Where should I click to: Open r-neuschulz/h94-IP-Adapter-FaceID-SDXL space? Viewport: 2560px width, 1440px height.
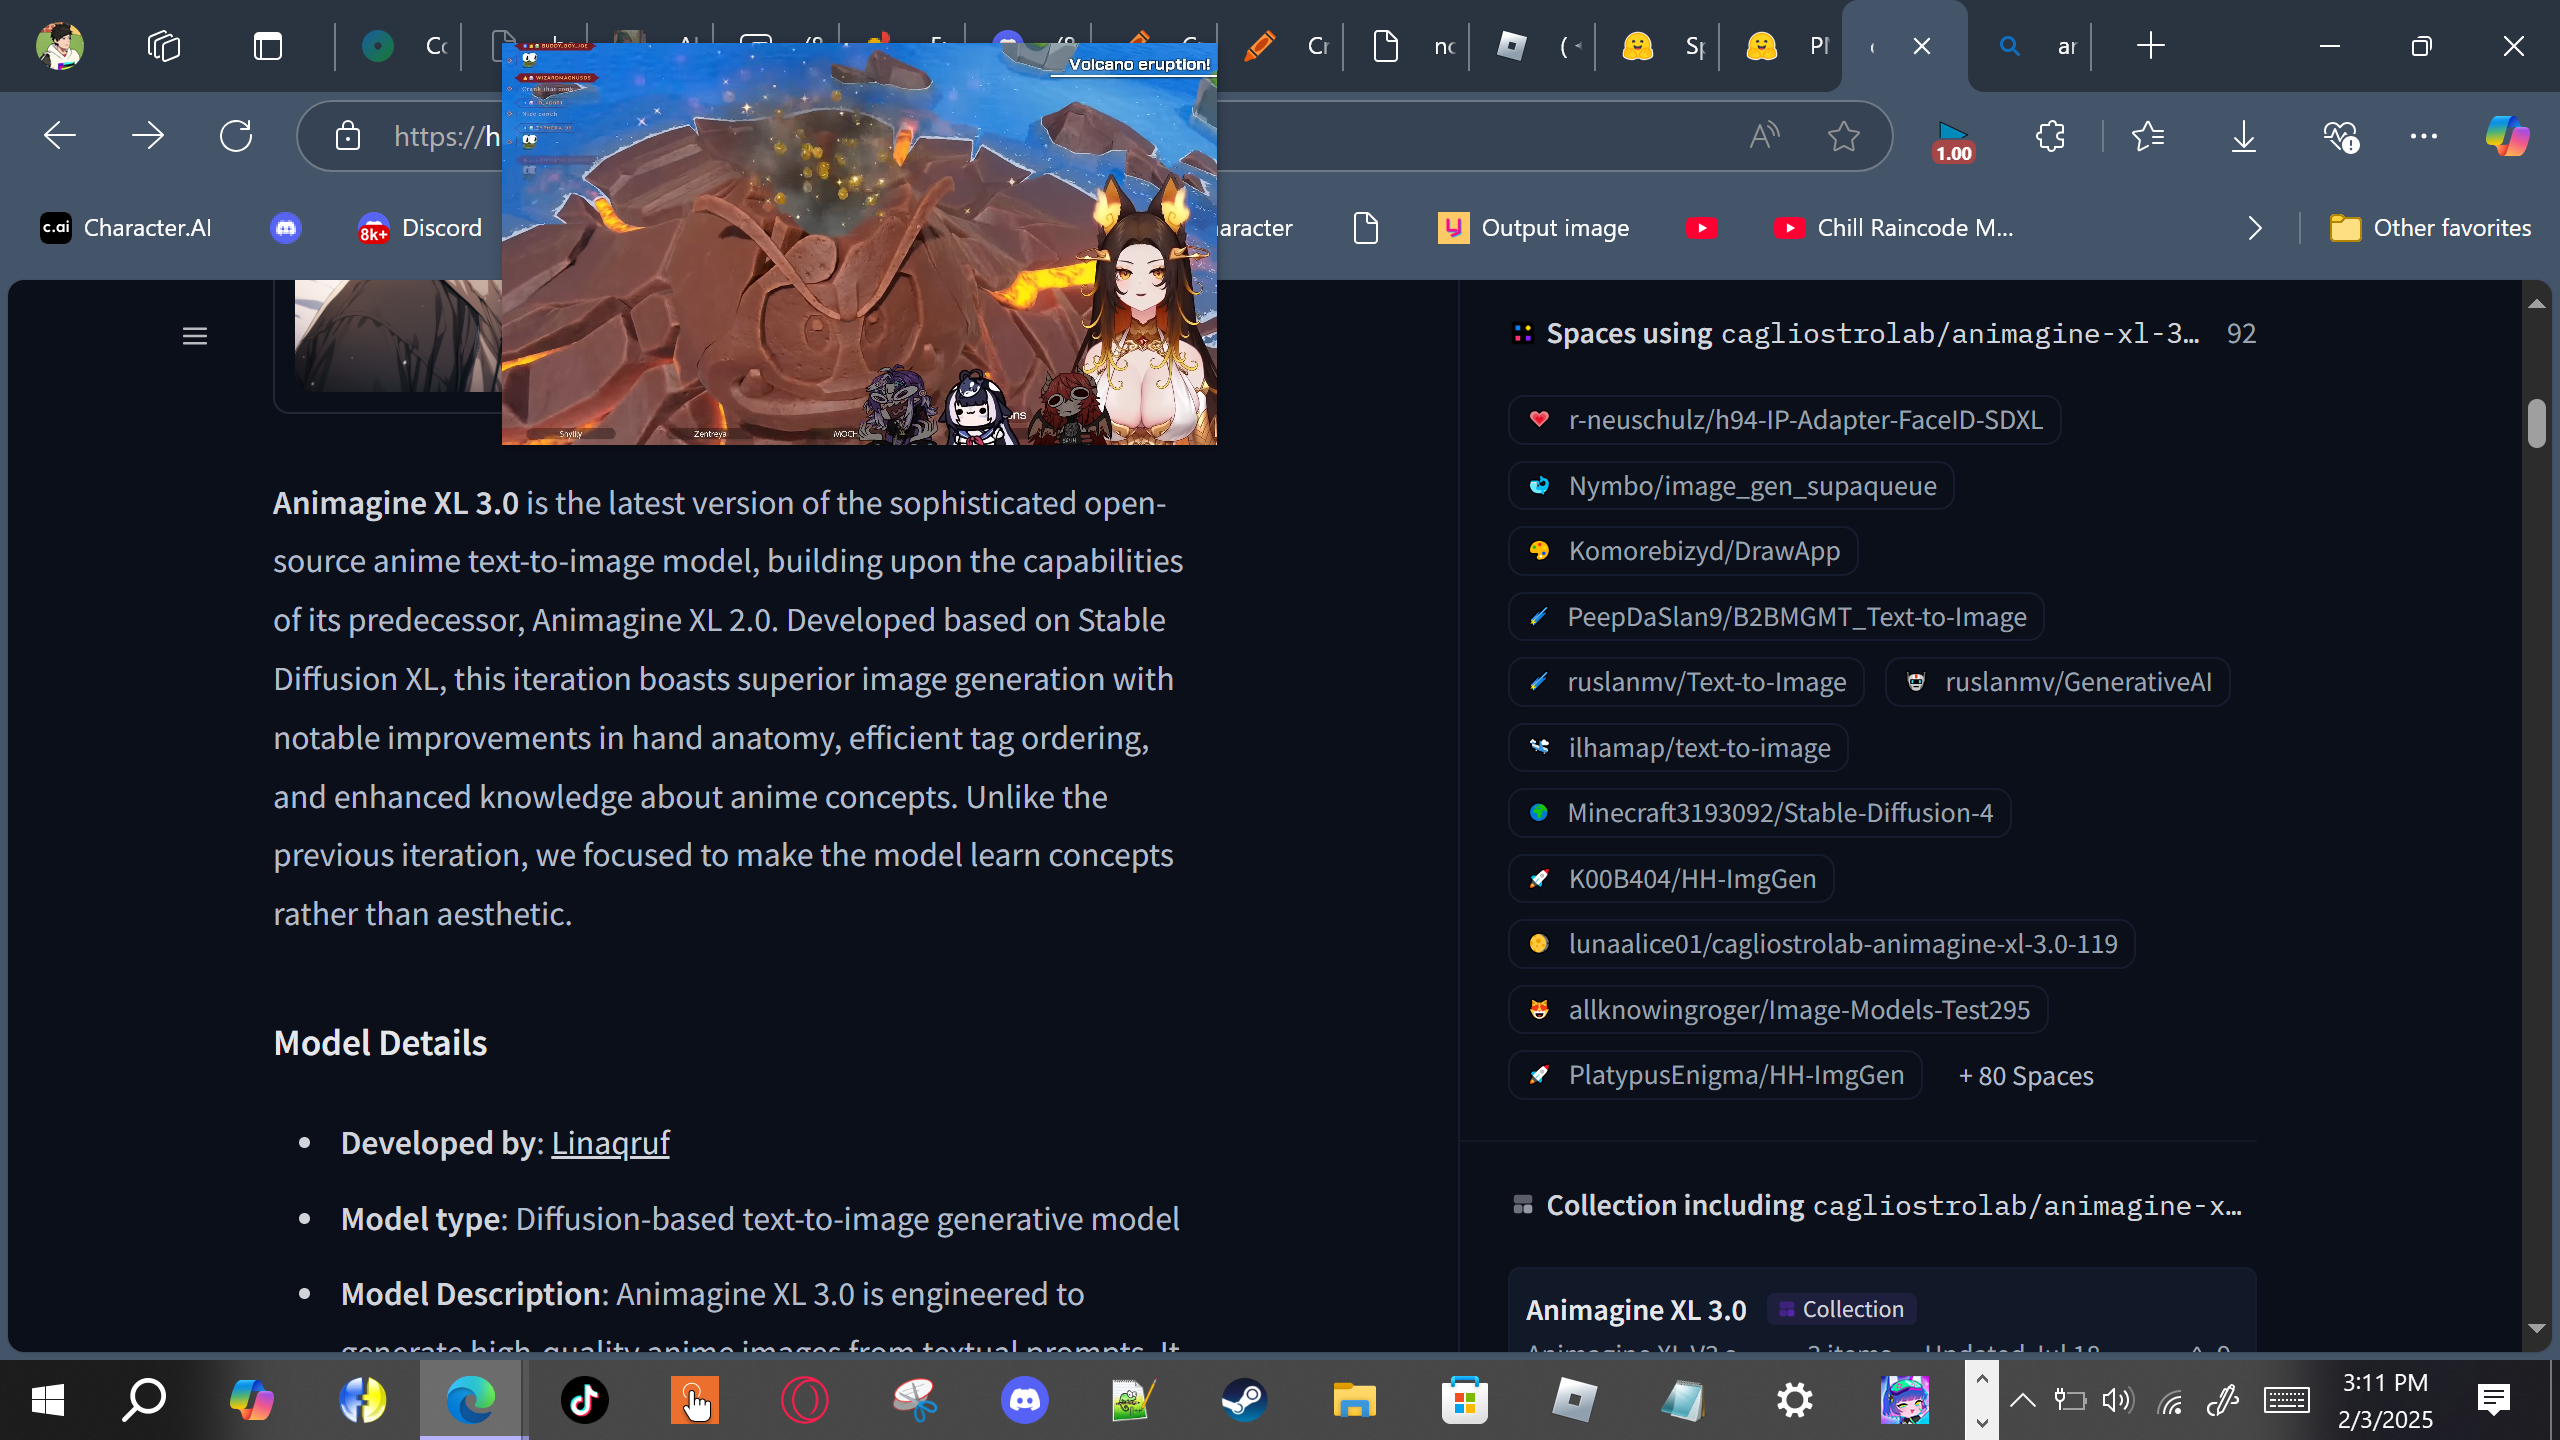(x=1785, y=420)
